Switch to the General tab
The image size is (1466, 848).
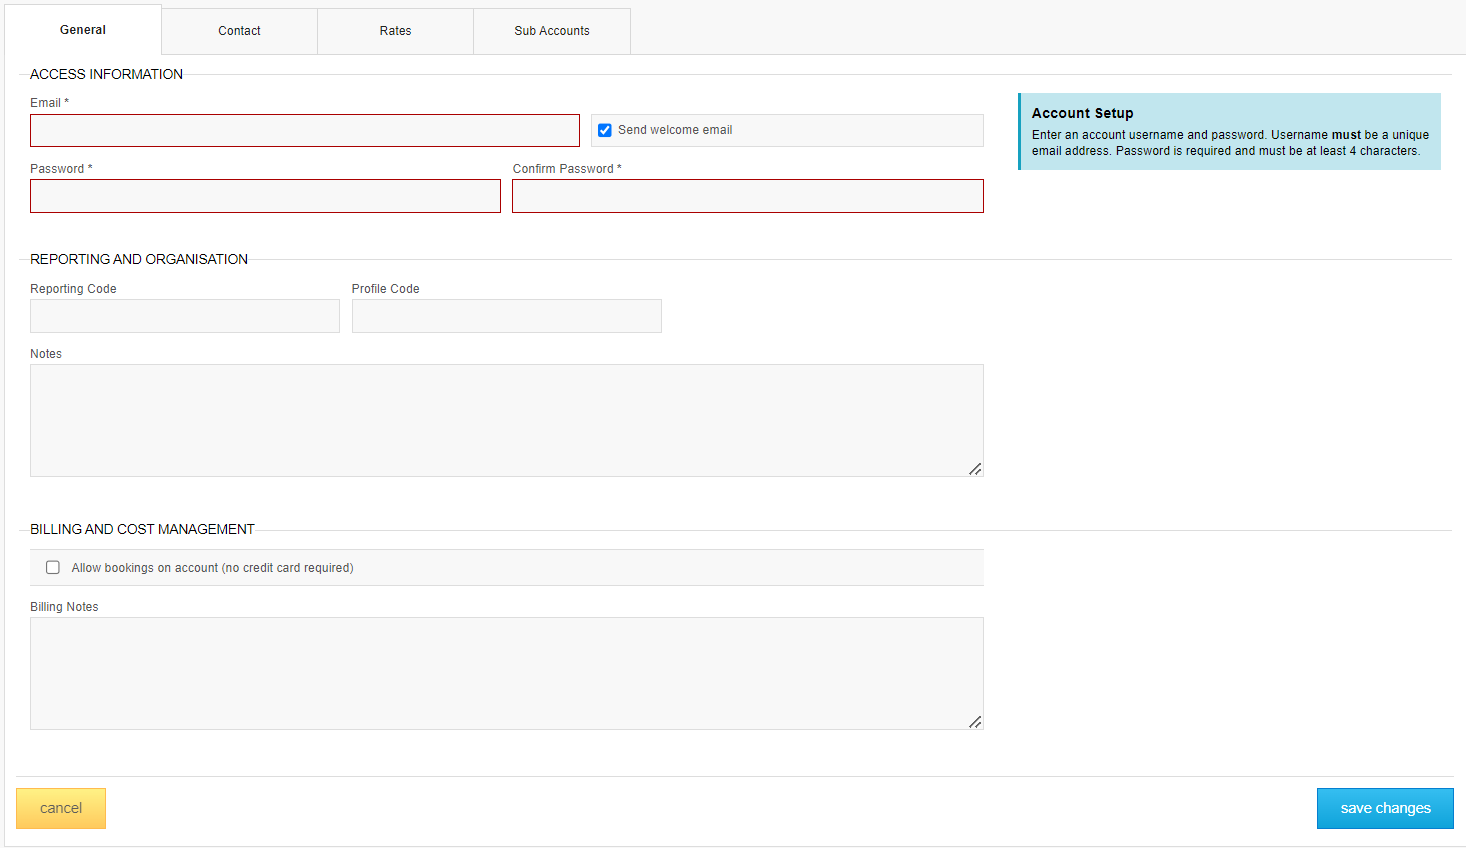83,30
